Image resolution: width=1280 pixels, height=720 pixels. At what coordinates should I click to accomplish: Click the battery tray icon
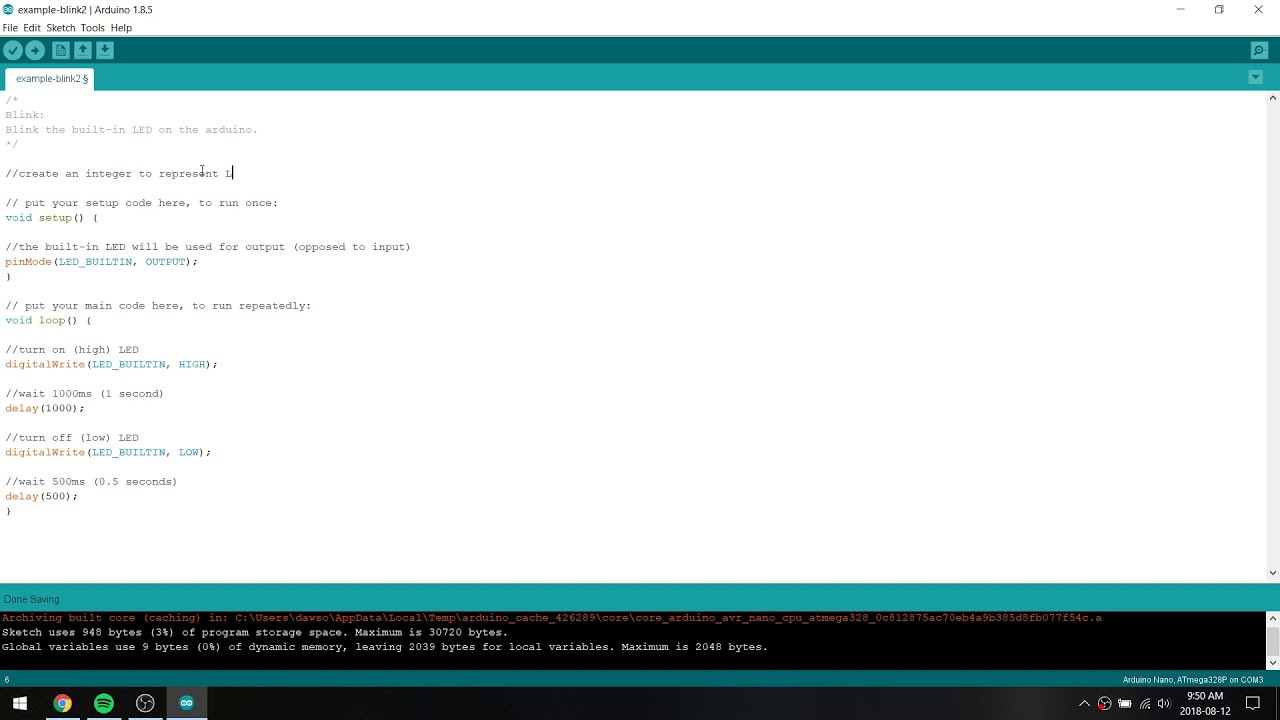tap(1125, 704)
